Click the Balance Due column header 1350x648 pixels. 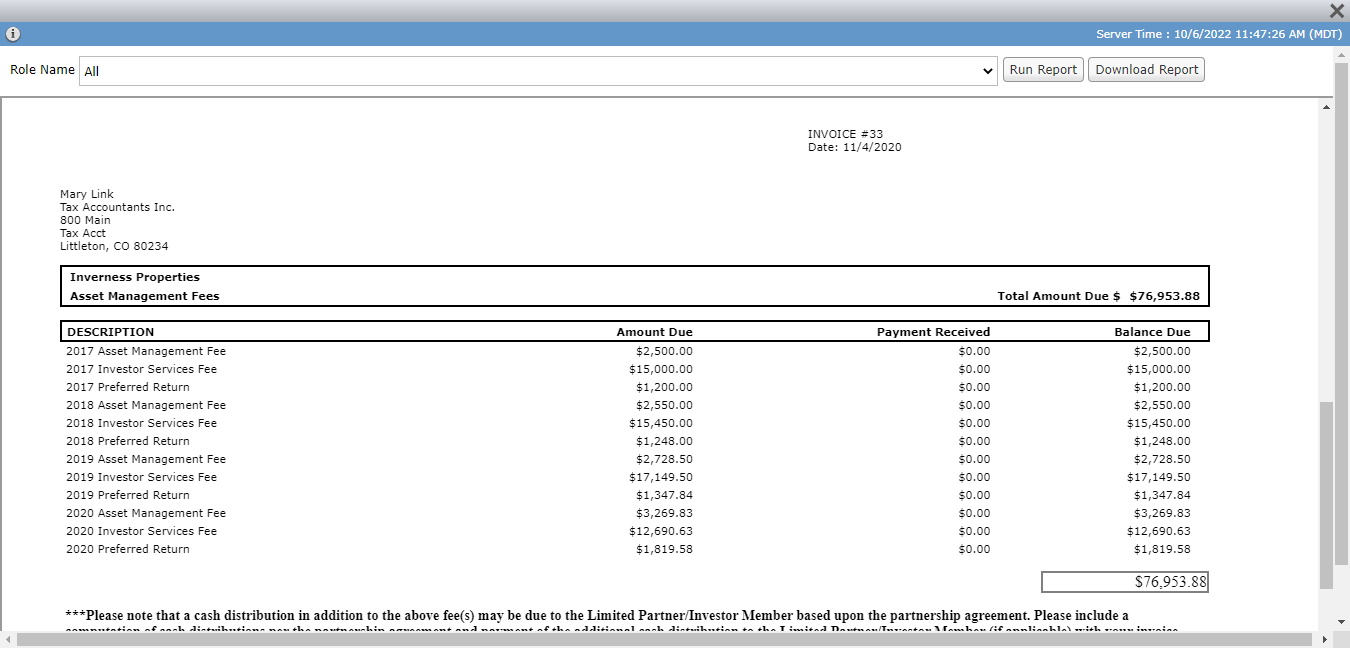(x=1153, y=332)
